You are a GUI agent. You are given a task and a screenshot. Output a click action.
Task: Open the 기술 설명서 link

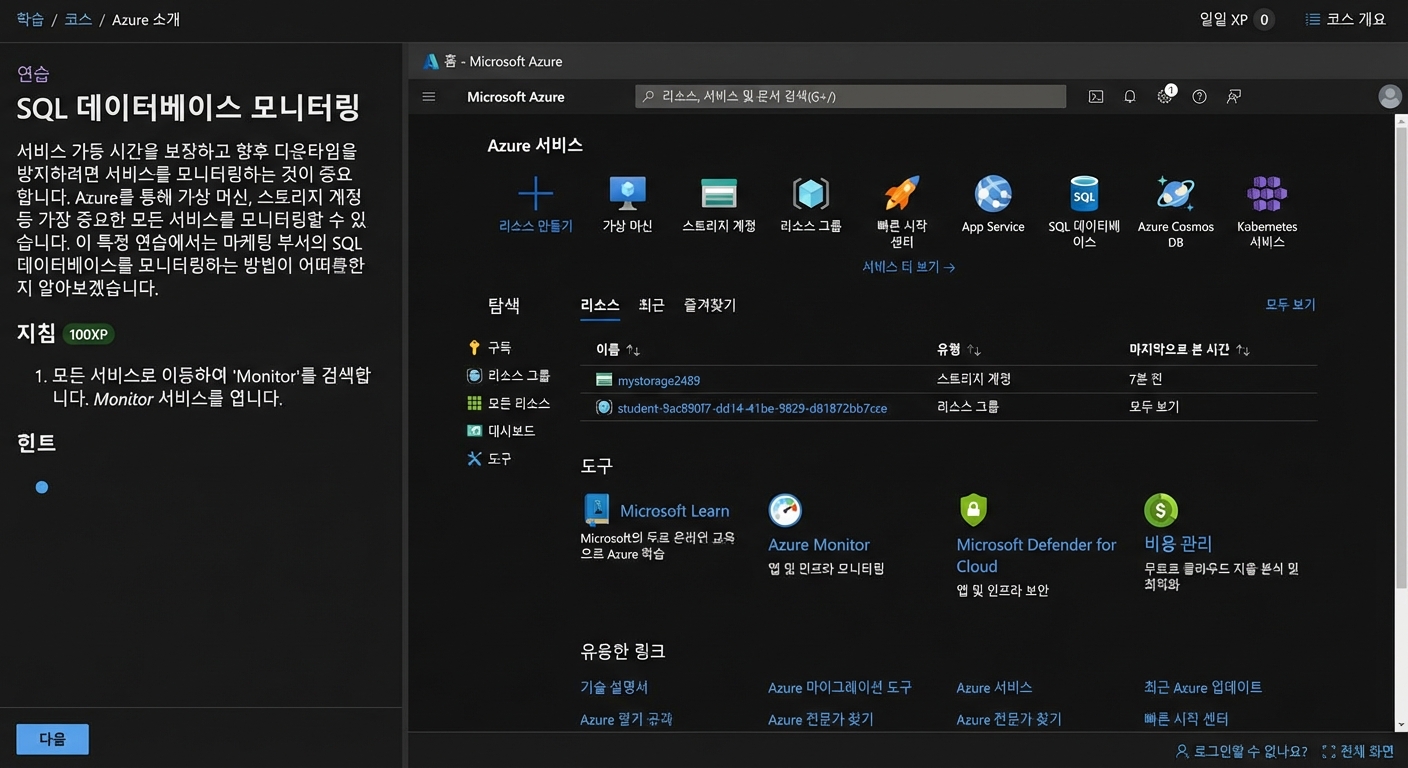pos(614,687)
